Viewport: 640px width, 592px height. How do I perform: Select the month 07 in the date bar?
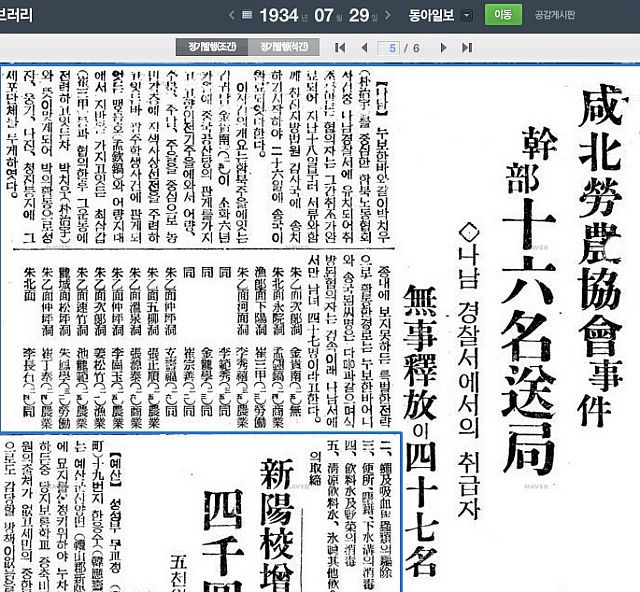point(324,16)
